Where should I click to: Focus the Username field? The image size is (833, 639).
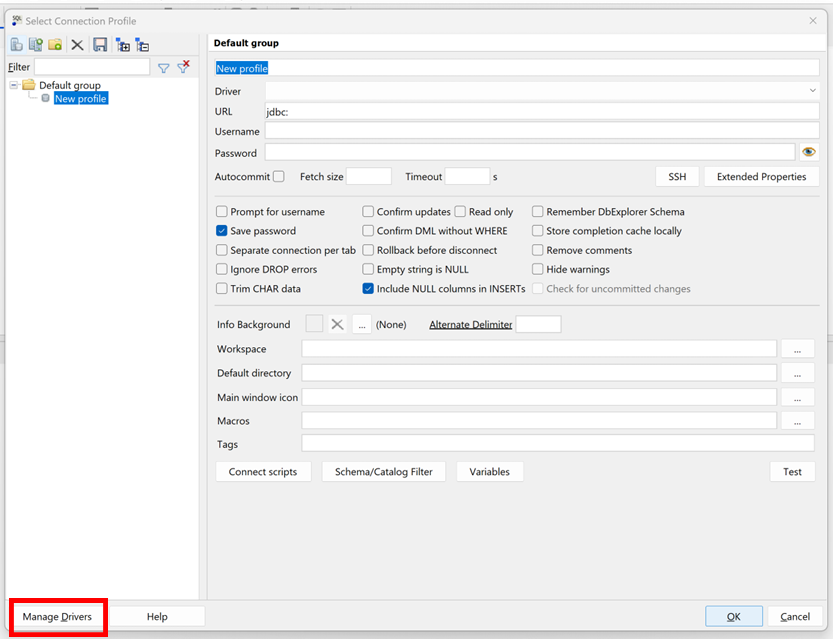click(x=542, y=131)
